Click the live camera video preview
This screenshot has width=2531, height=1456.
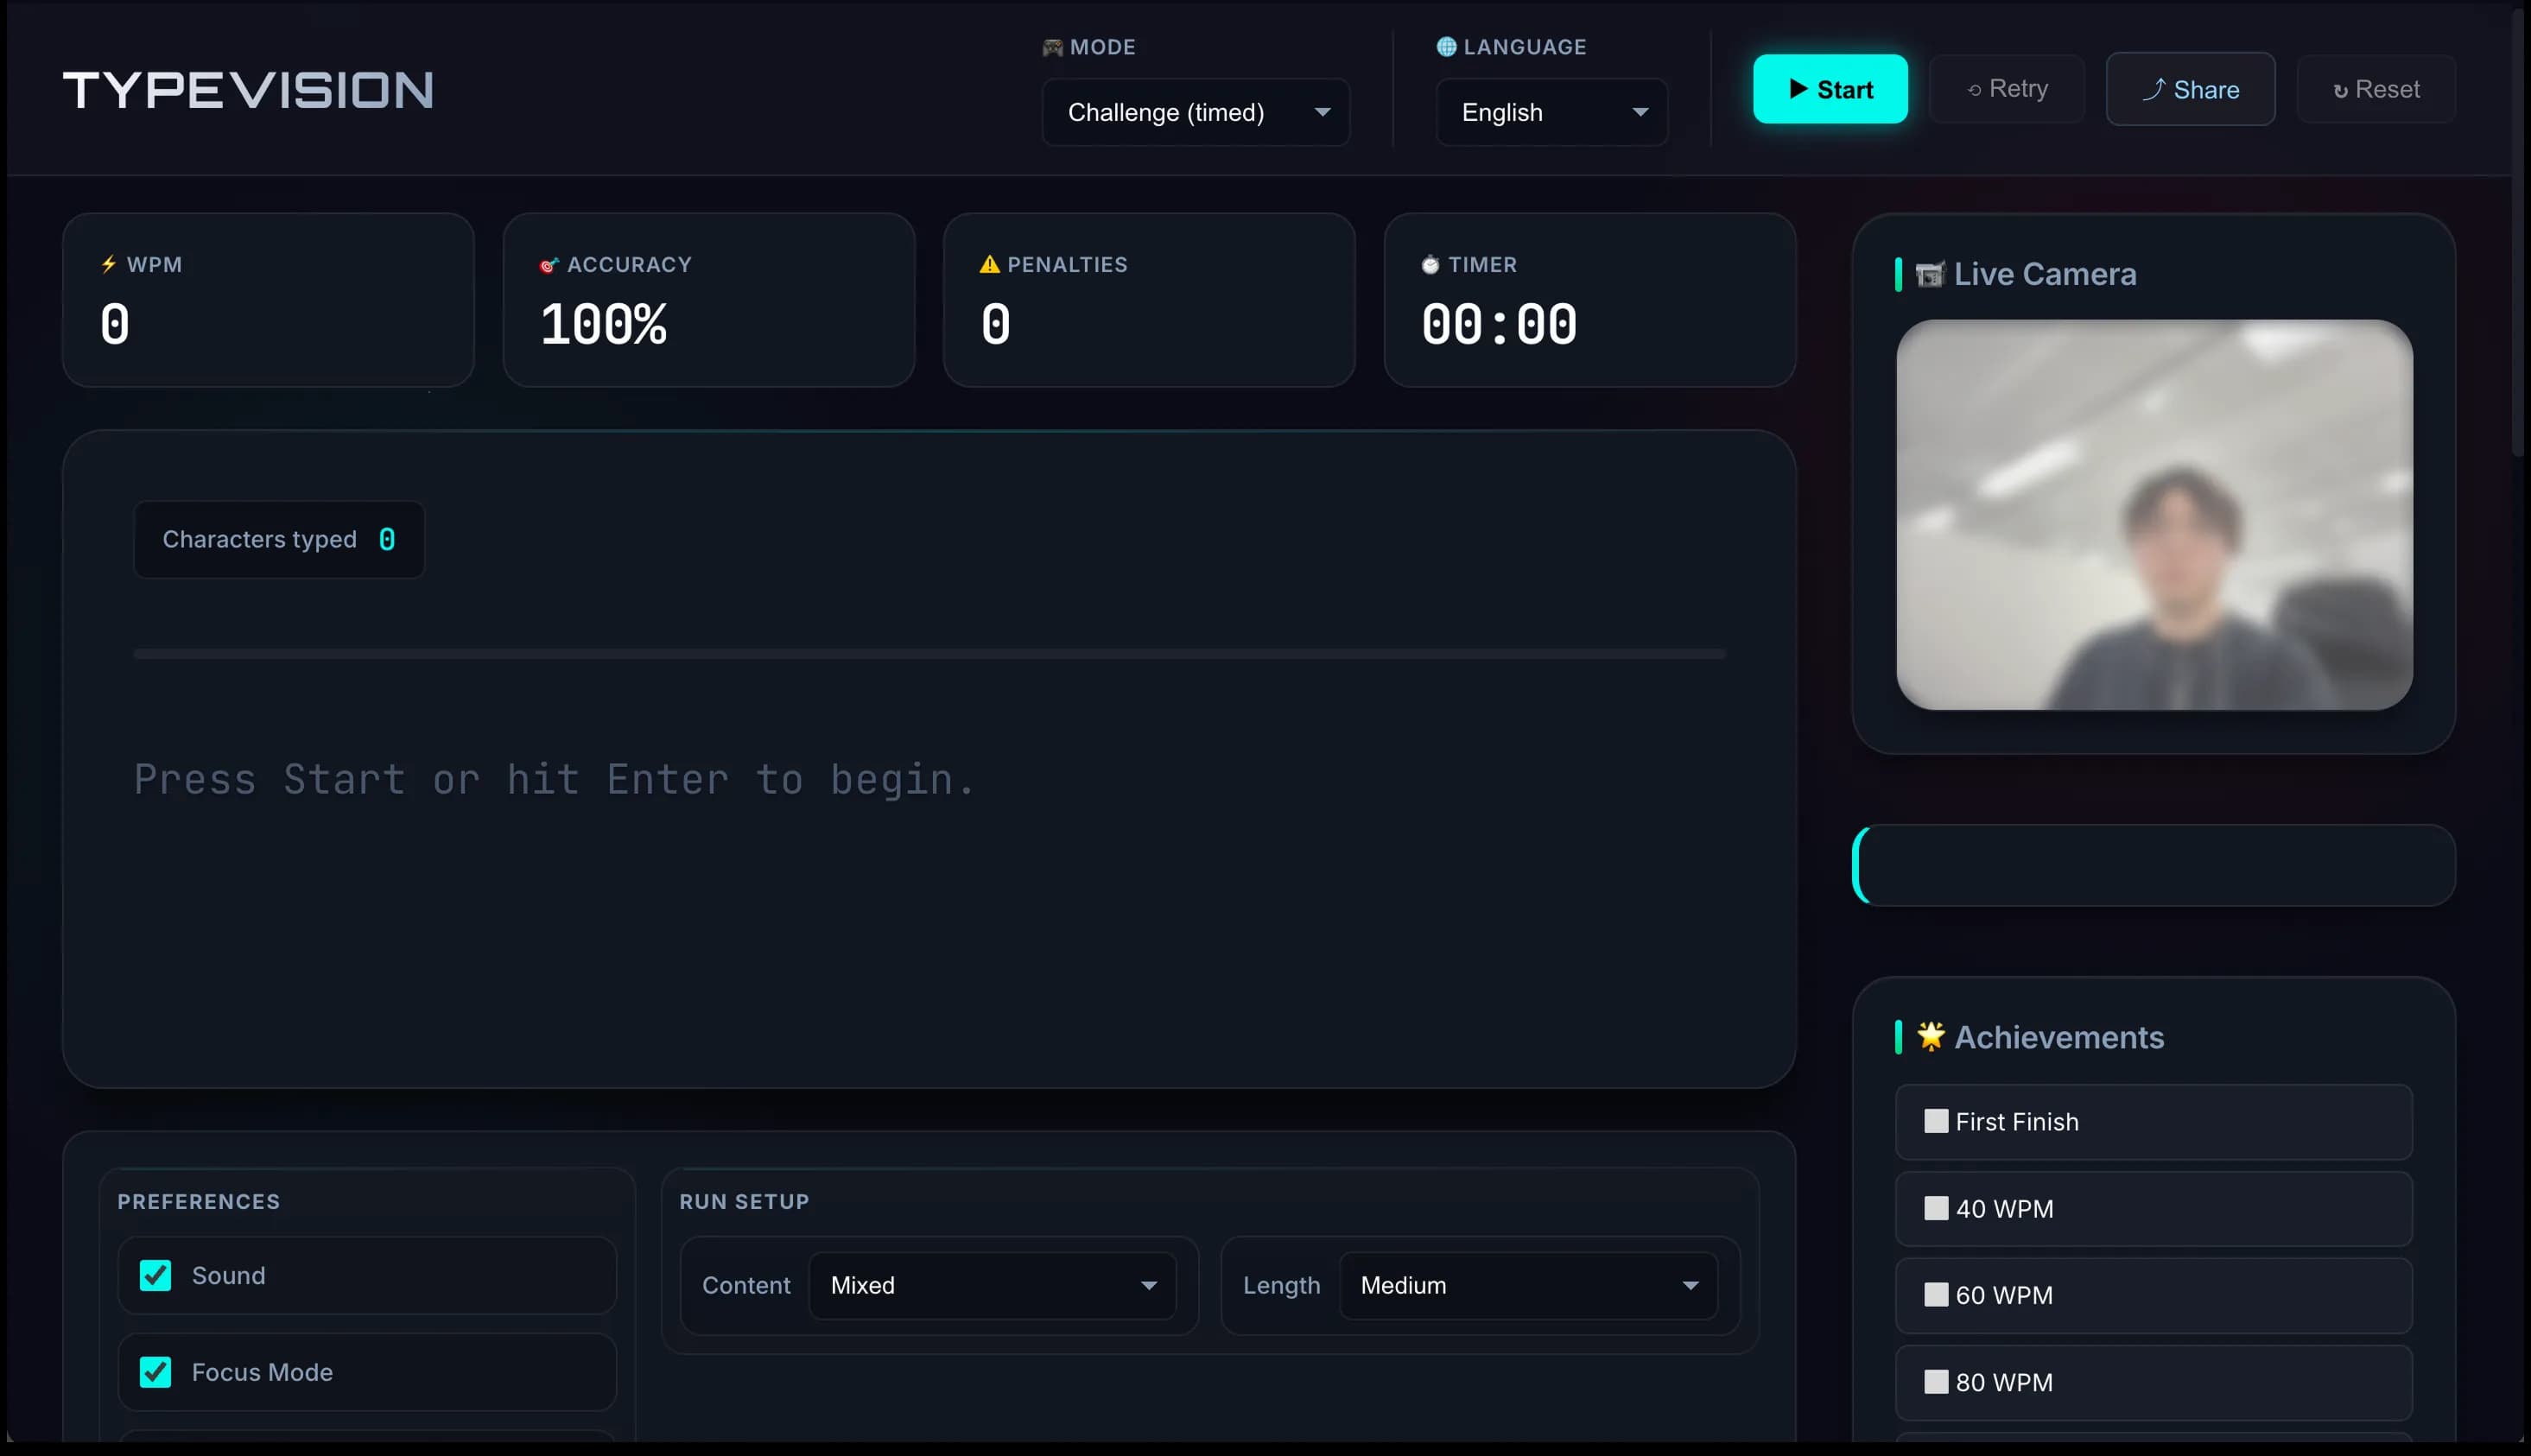(2154, 514)
